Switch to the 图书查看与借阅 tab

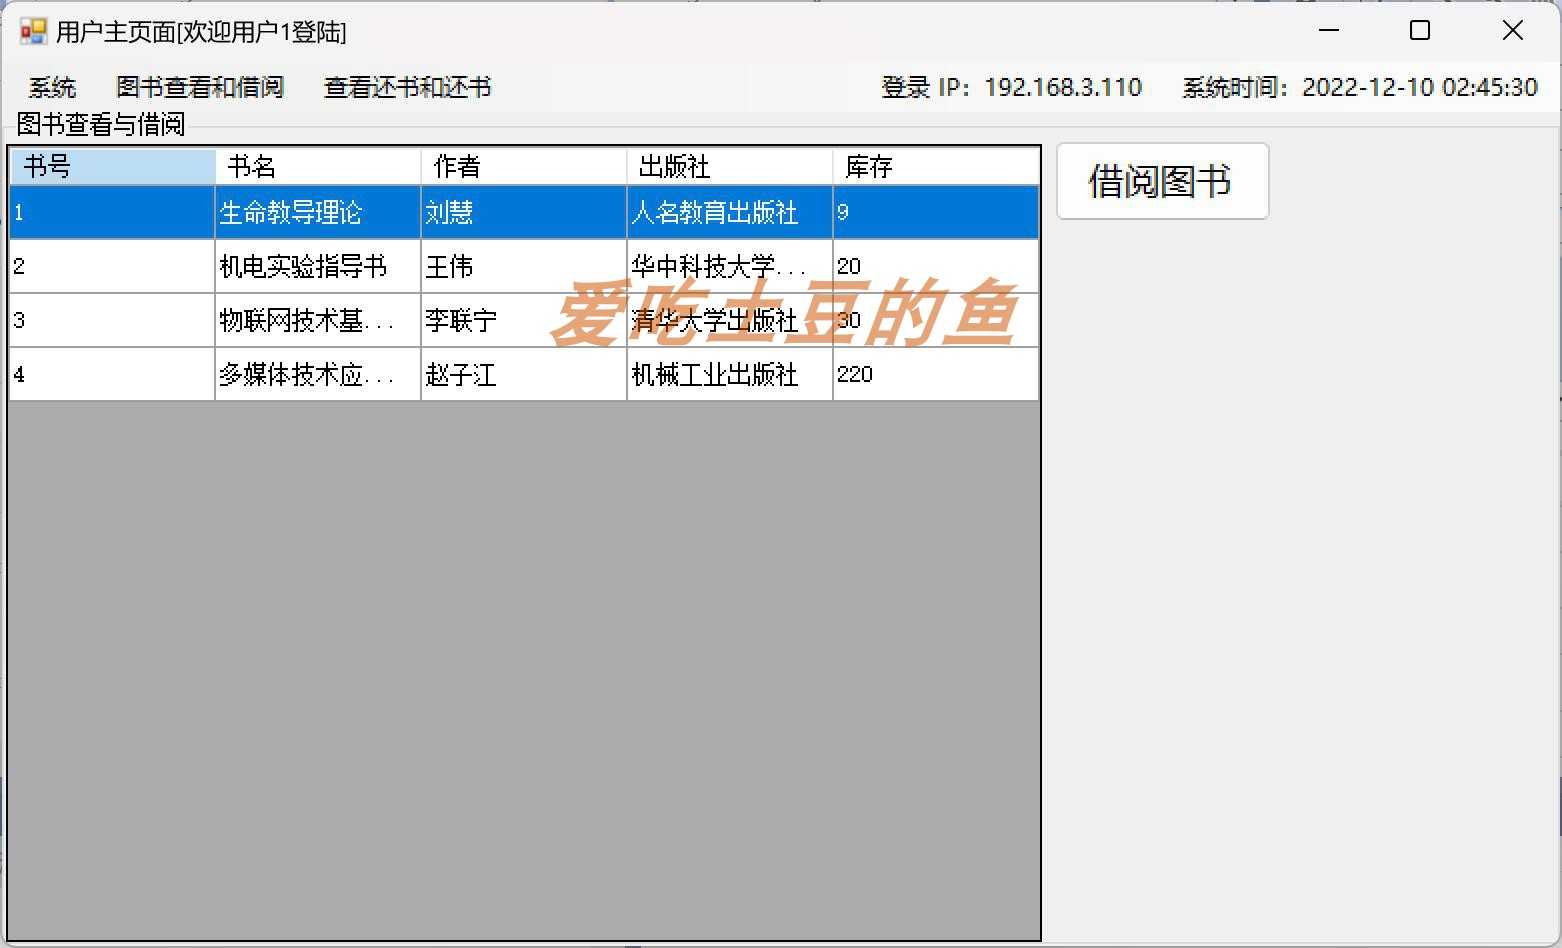(x=100, y=124)
